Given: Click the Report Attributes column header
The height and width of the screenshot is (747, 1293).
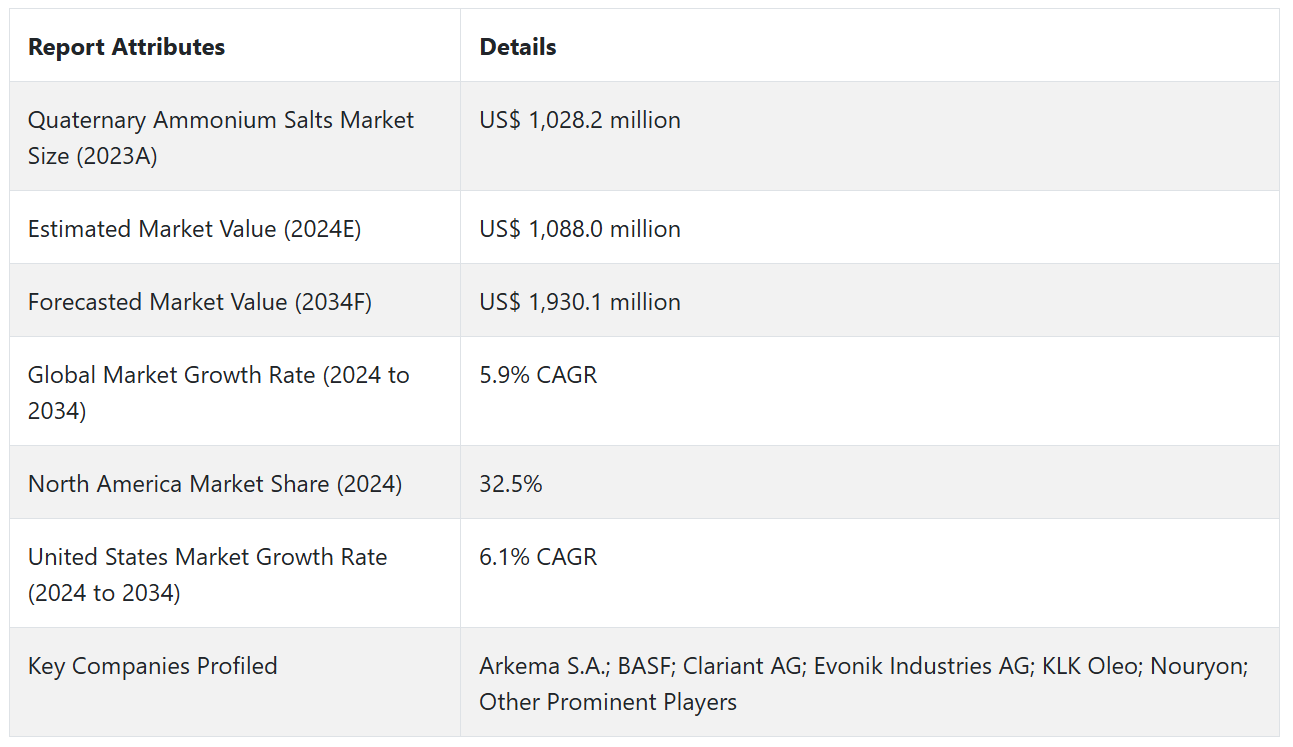Looking at the screenshot, I should click(126, 47).
